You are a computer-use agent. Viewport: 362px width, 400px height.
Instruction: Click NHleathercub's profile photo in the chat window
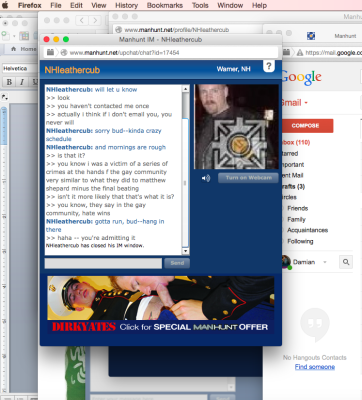[x=236, y=127]
